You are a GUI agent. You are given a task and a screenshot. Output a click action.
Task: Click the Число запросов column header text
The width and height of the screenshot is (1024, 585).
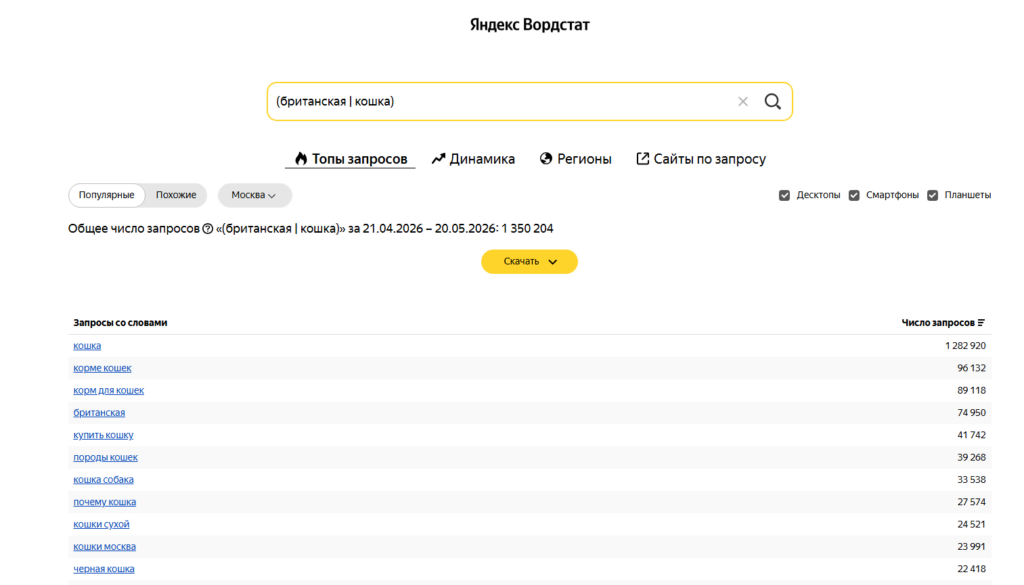point(938,323)
